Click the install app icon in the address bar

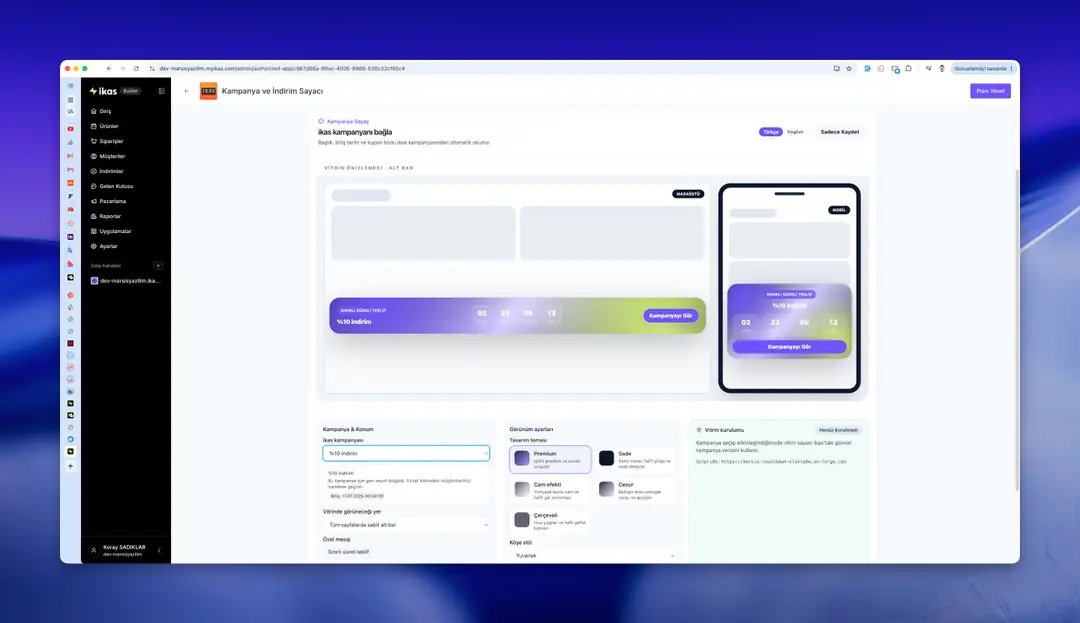(x=836, y=69)
